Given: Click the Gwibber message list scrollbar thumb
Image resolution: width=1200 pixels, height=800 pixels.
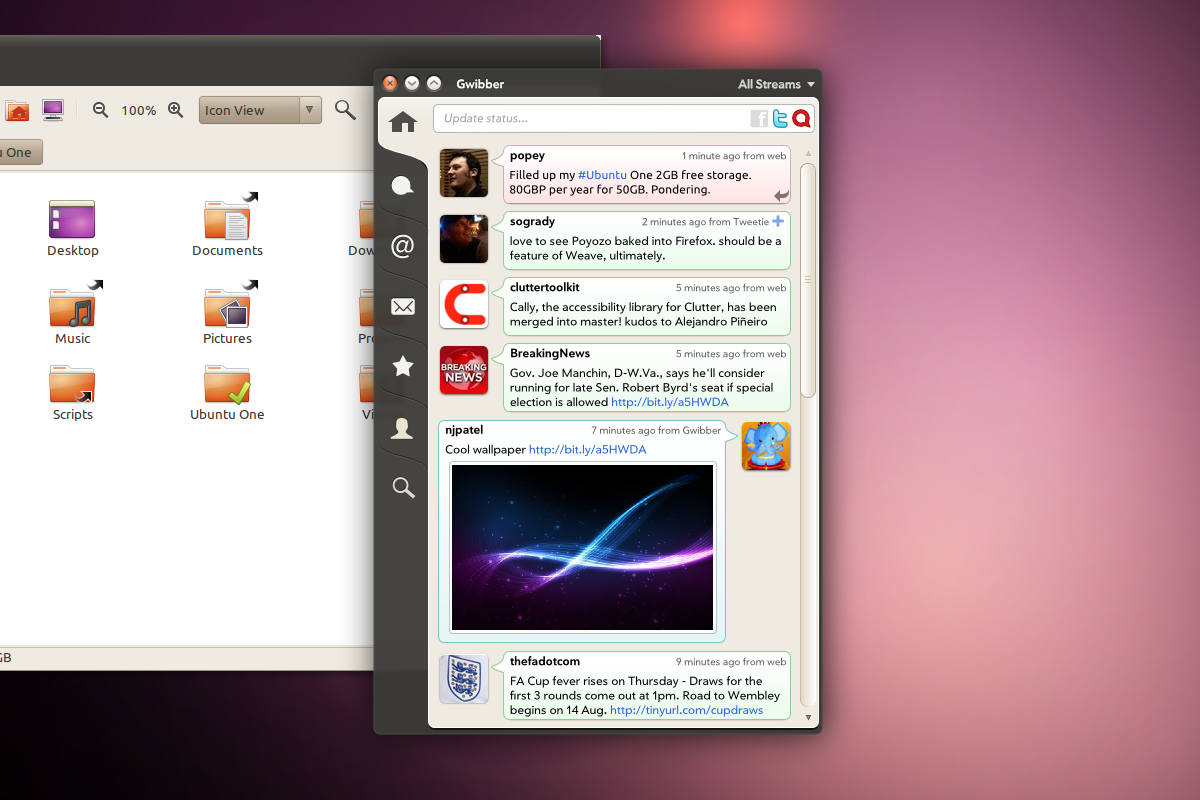Looking at the screenshot, I should 808,280.
